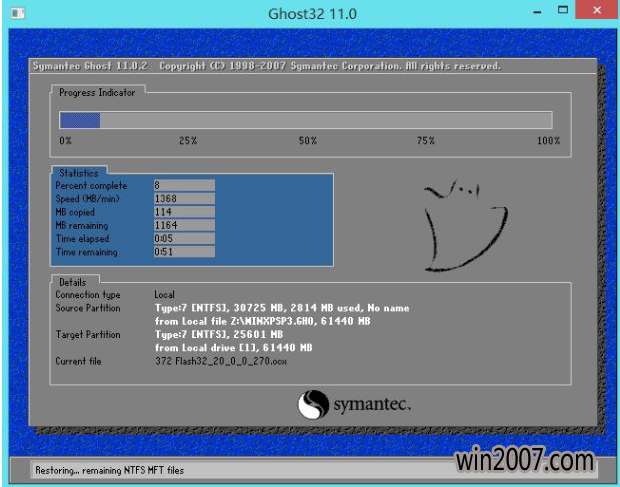Click the Percent complete value 8
Image resolution: width=620 pixels, height=487 pixels.
(x=184, y=185)
